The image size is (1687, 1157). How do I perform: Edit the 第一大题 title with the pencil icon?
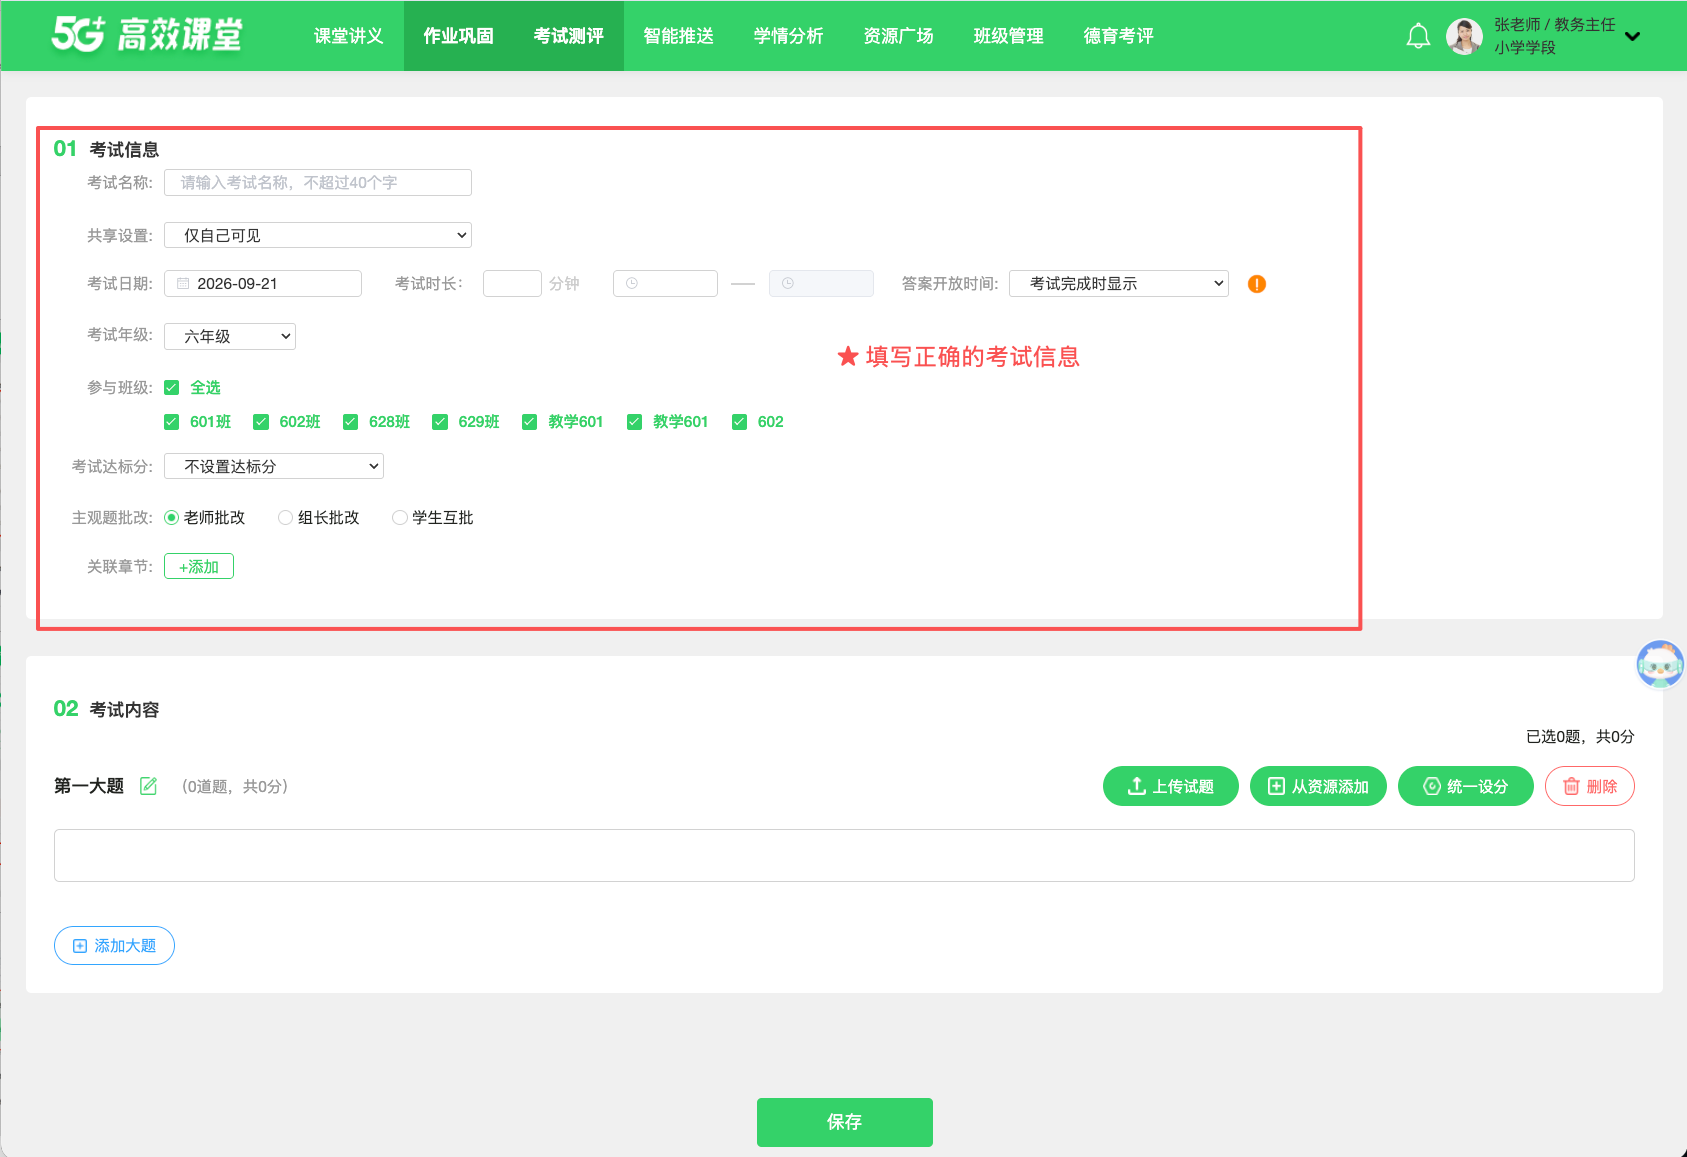pos(148,786)
